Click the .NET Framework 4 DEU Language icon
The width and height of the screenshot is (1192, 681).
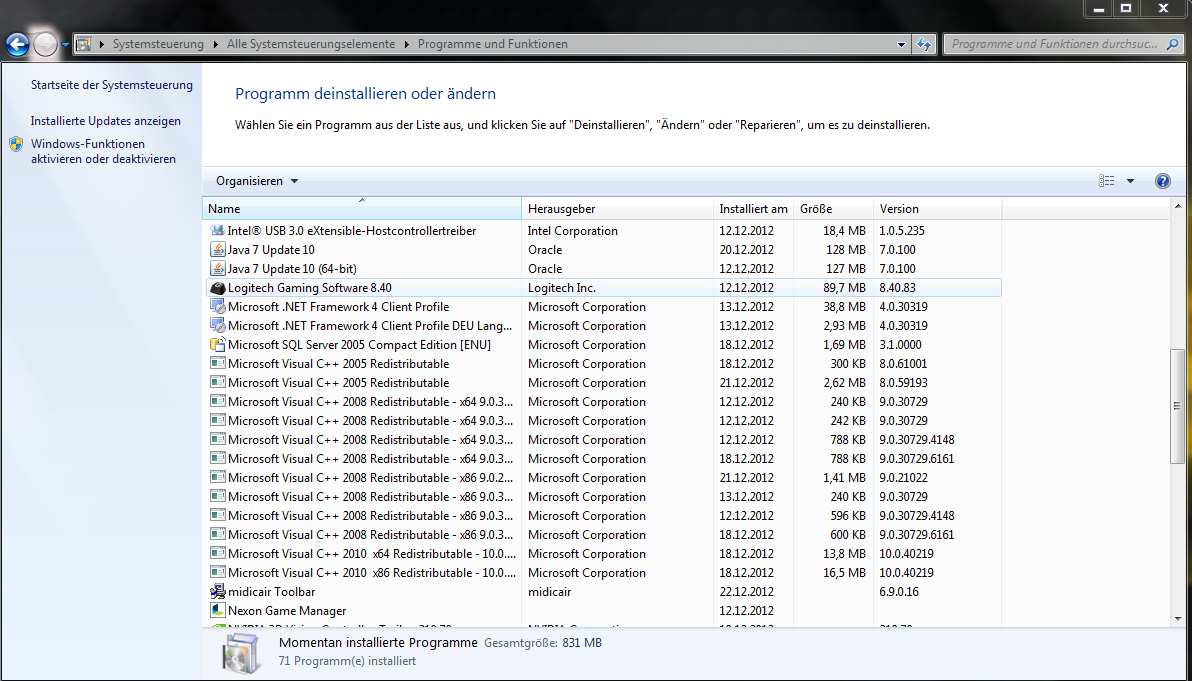point(217,325)
